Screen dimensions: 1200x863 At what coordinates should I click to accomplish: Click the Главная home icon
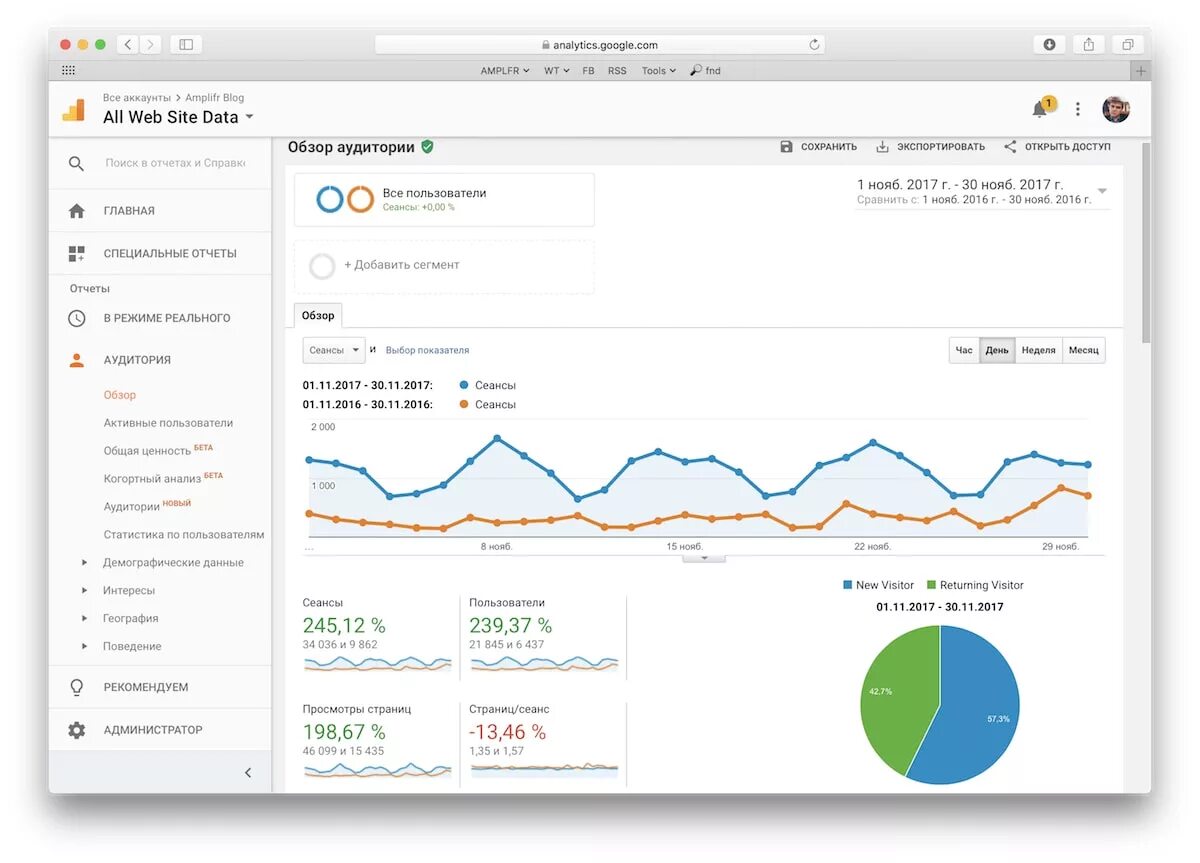coord(76,211)
